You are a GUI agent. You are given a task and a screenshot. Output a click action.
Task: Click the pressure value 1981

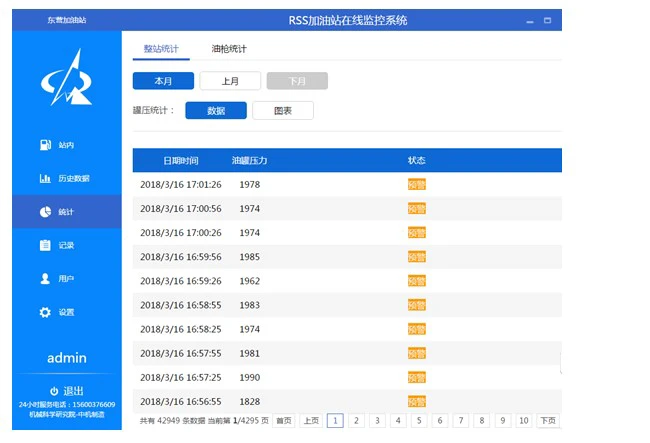click(x=250, y=353)
